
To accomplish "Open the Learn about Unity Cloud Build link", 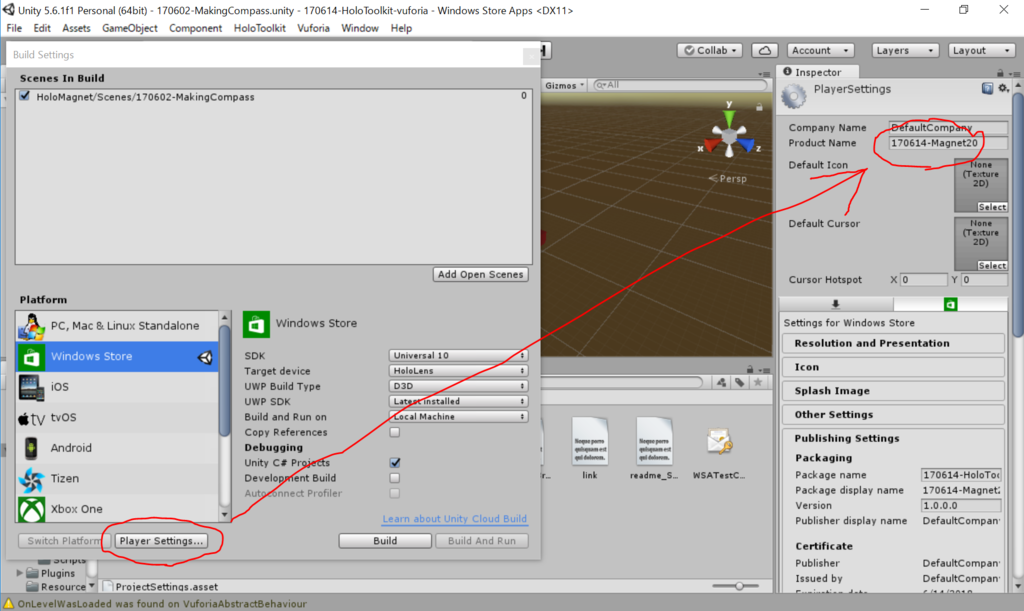I will (455, 518).
